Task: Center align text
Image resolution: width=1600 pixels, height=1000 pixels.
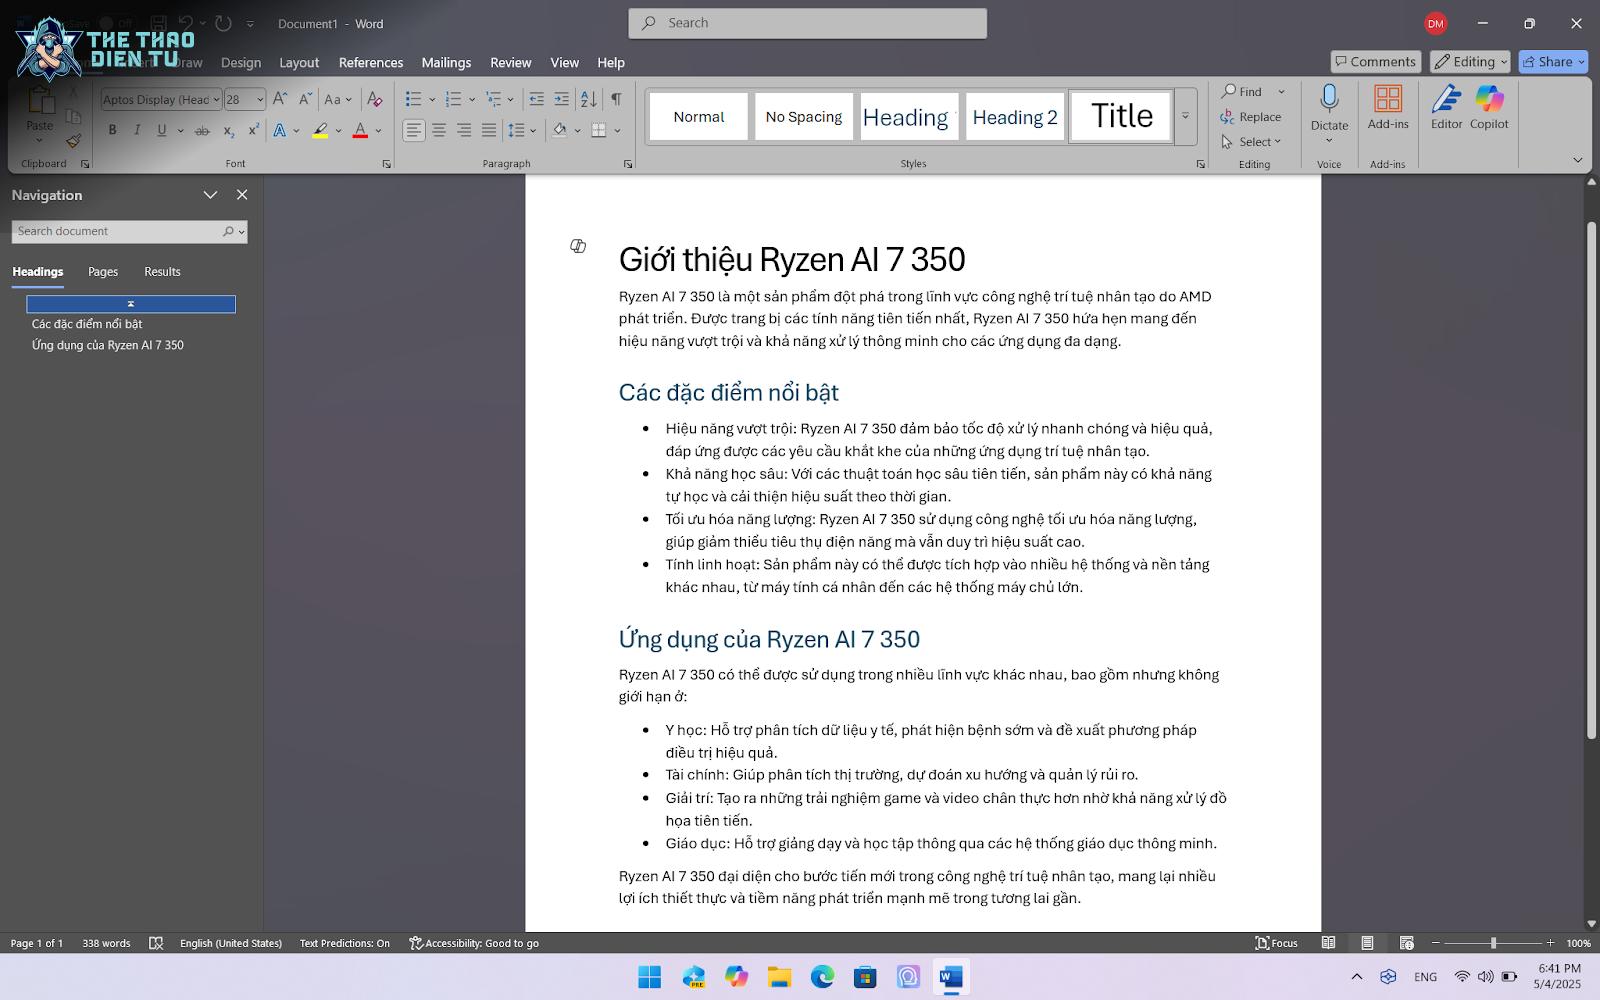Action: point(439,130)
